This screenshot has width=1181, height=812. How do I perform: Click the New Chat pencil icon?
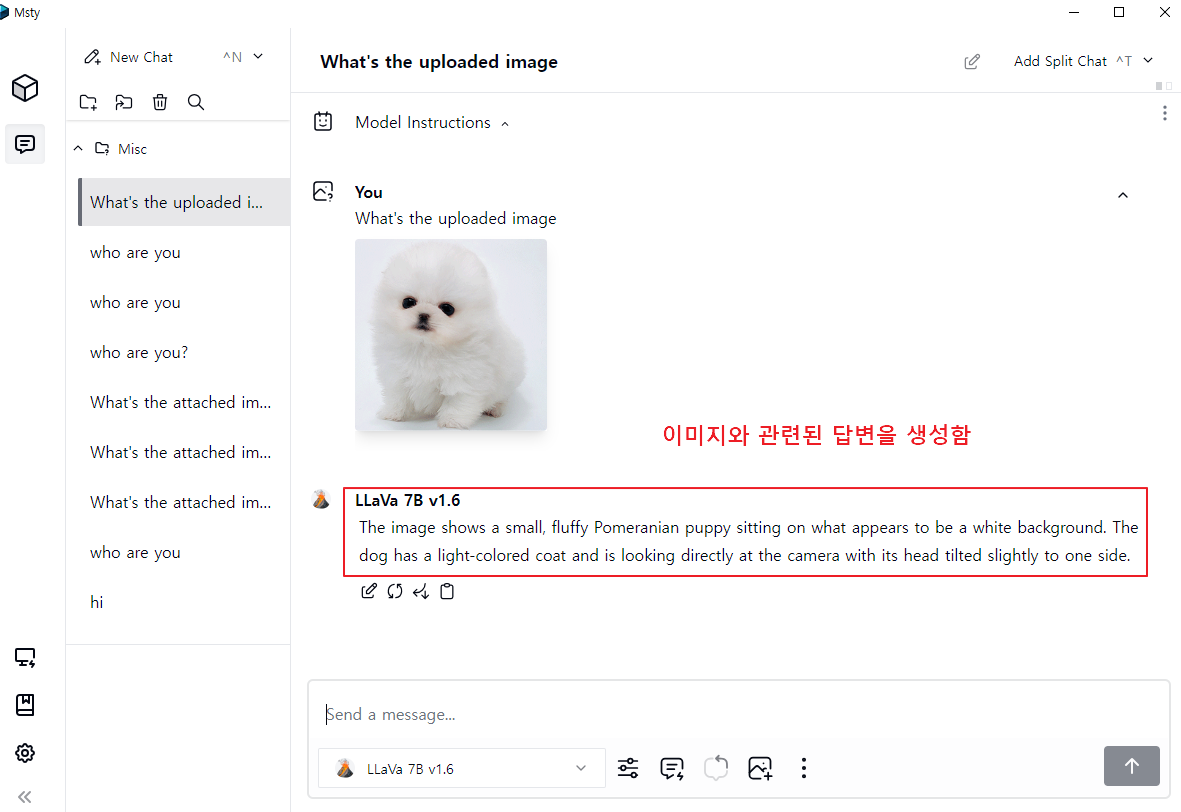coord(92,57)
